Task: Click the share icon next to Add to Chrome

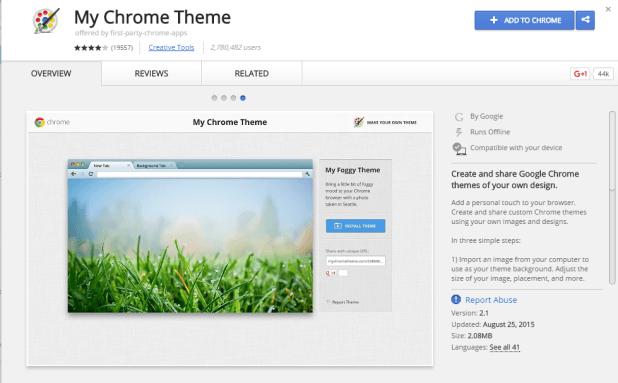Action: (x=585, y=20)
